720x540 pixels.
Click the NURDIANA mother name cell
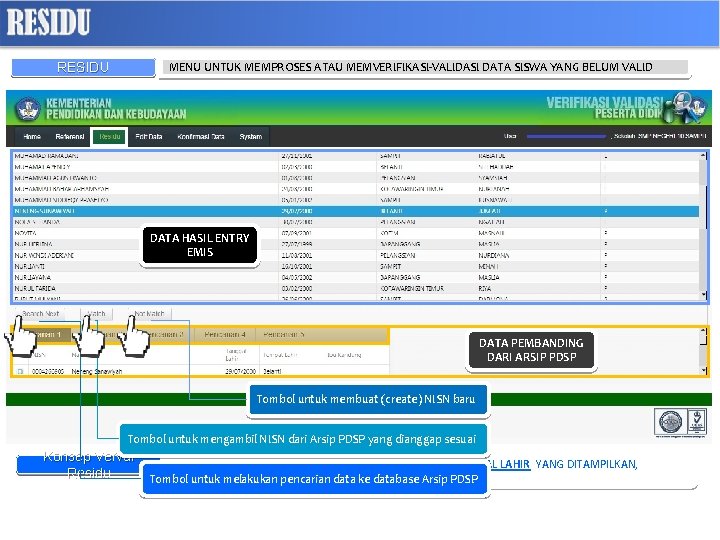click(494, 255)
